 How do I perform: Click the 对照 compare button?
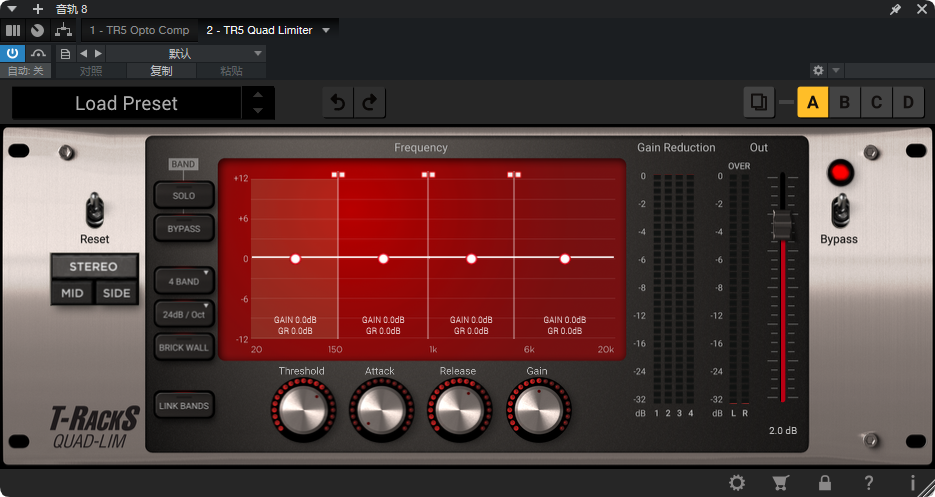91,71
